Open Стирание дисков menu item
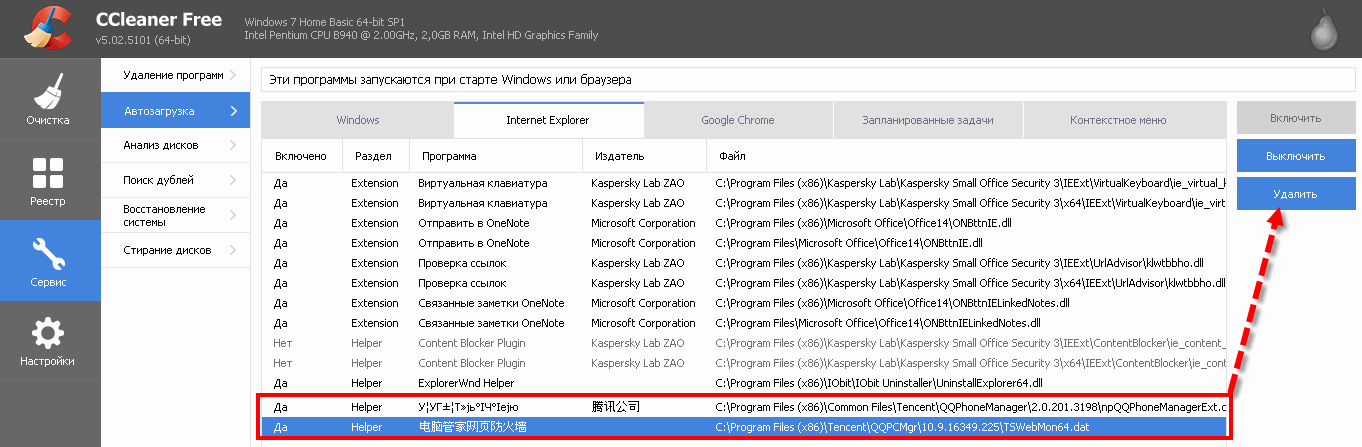This screenshot has width=1362, height=447. tap(175, 250)
